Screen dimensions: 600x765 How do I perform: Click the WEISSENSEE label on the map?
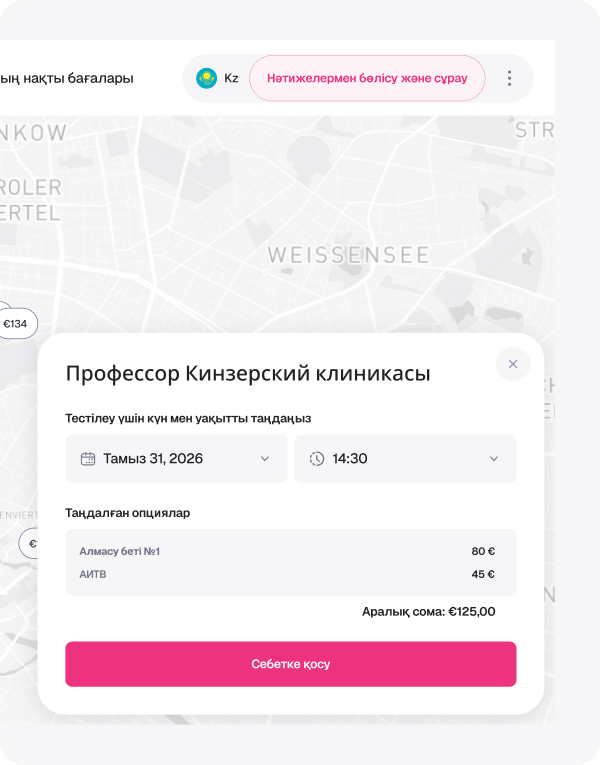(348, 256)
